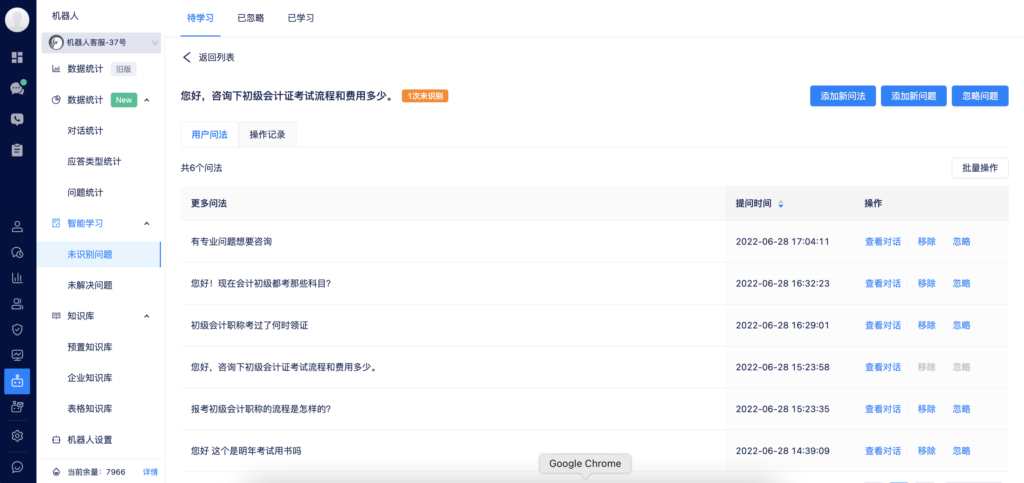The image size is (1024, 483).
Task: Open 问题统计 in sidebar
Action: pos(85,193)
